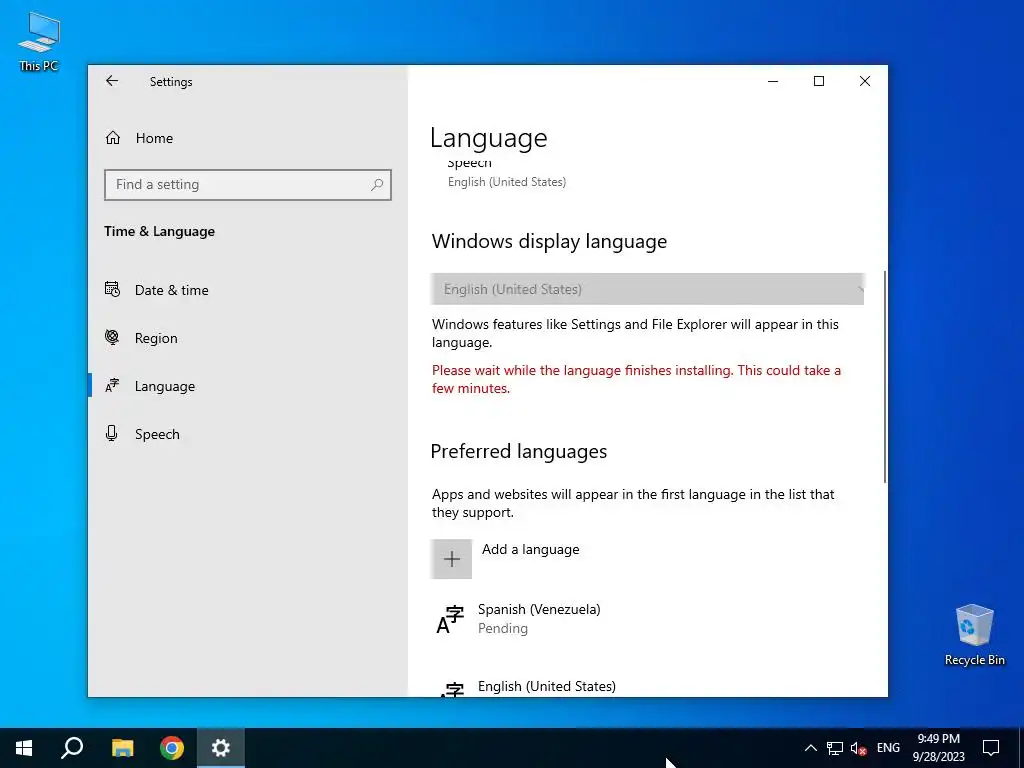Click the Speech microphone icon
The width and height of the screenshot is (1024, 768).
point(112,434)
